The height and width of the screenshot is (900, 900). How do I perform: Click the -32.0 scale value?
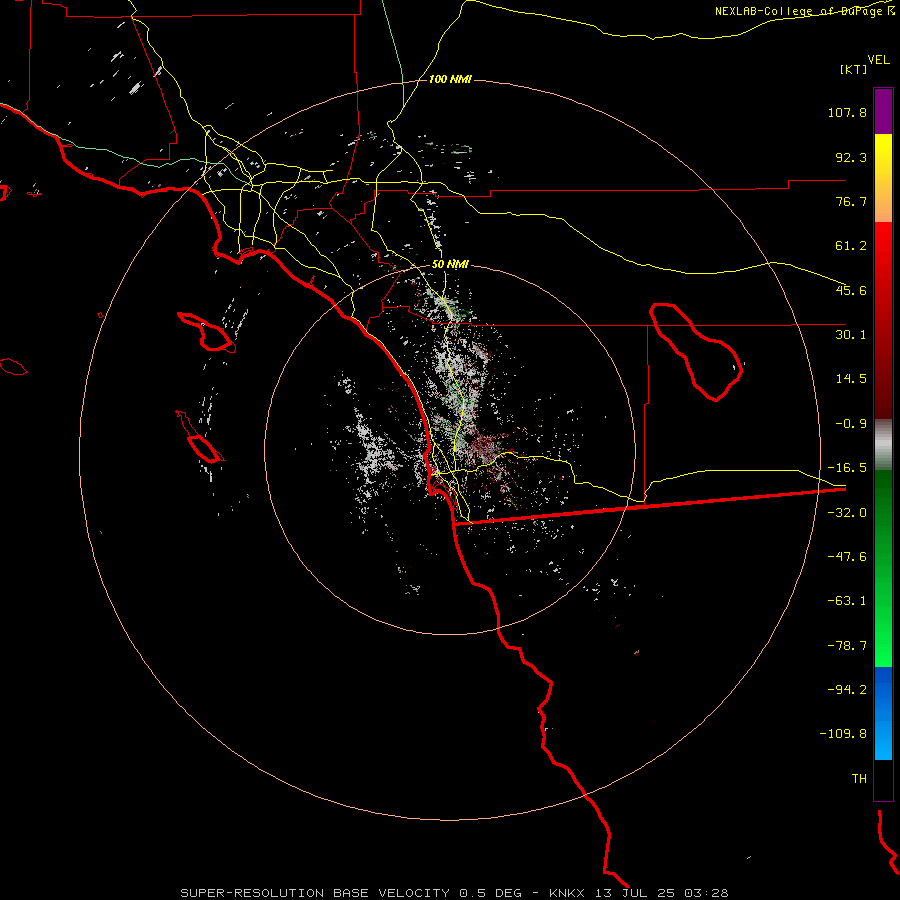[847, 513]
